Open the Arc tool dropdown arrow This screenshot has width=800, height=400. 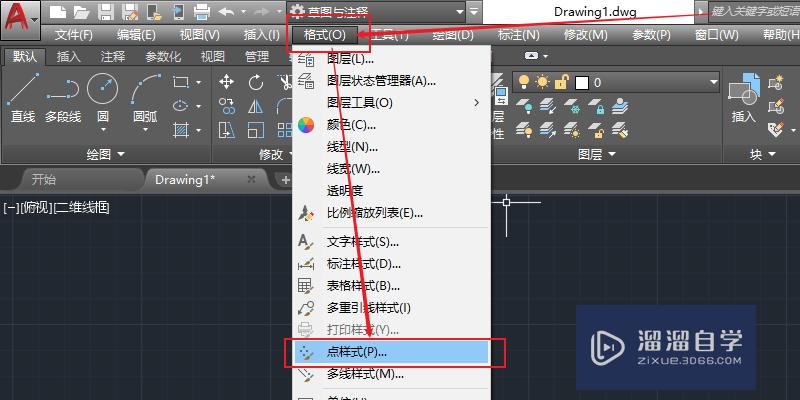(x=145, y=130)
